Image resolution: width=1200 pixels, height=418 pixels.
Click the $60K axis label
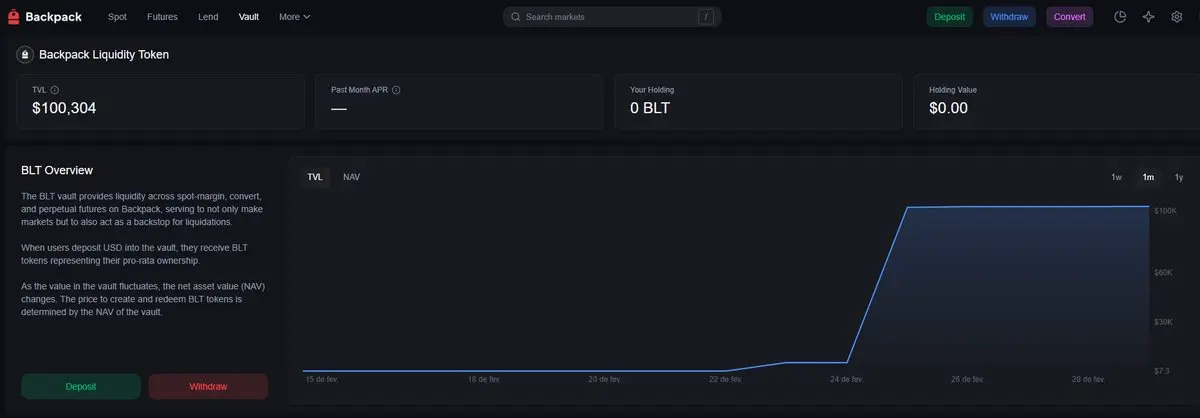coord(1164,272)
